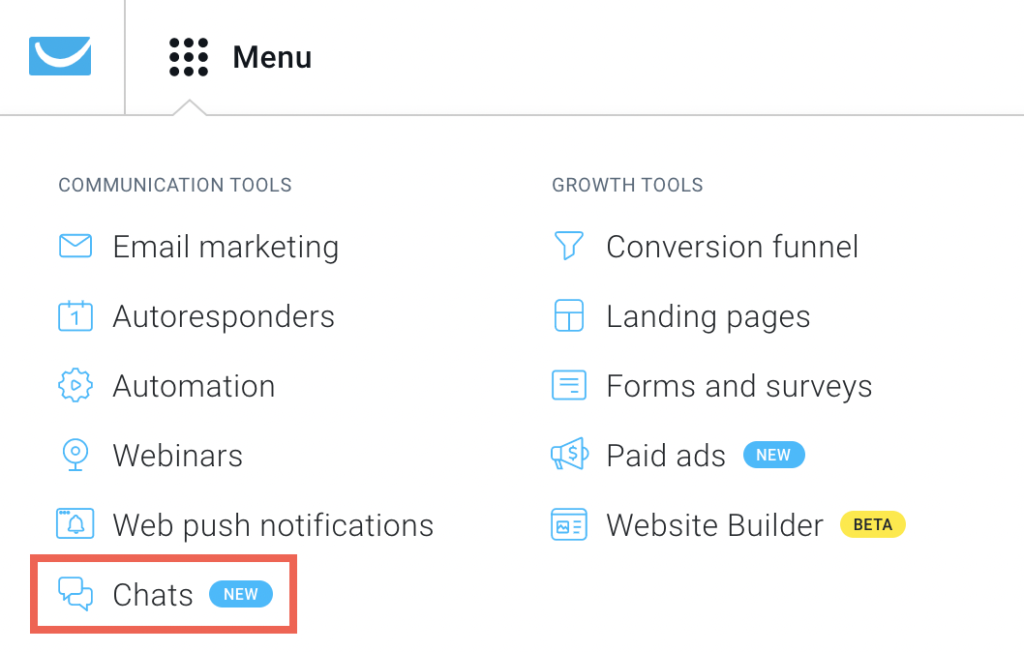Click the Paid ads megaphone icon
1024x652 pixels.
(569, 455)
